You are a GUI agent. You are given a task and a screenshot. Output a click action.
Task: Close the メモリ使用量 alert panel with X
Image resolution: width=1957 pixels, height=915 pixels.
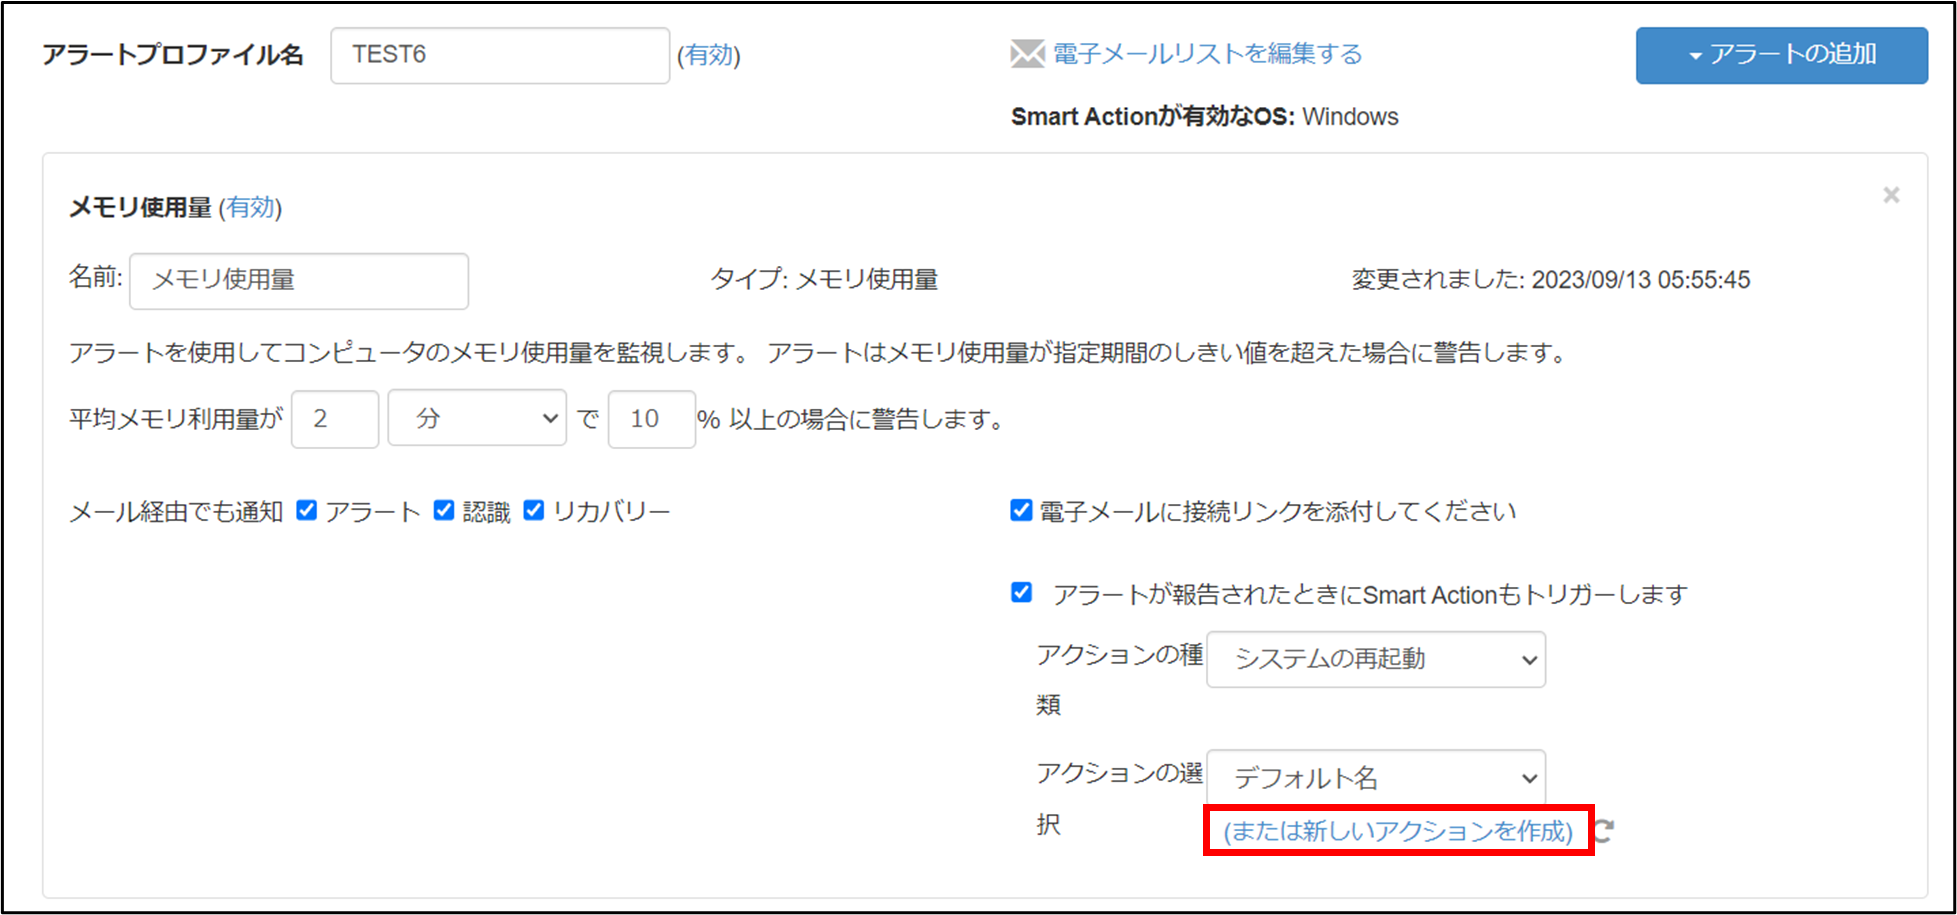tap(1891, 195)
